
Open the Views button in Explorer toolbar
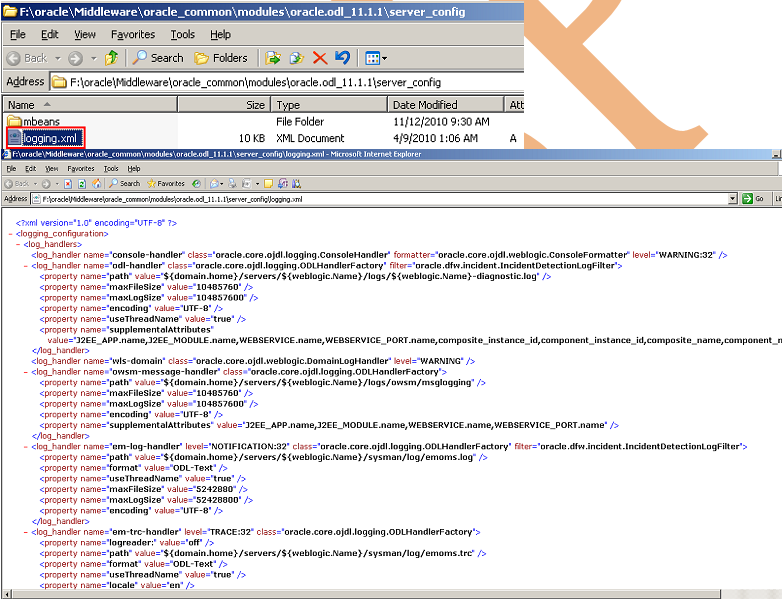(x=376, y=58)
